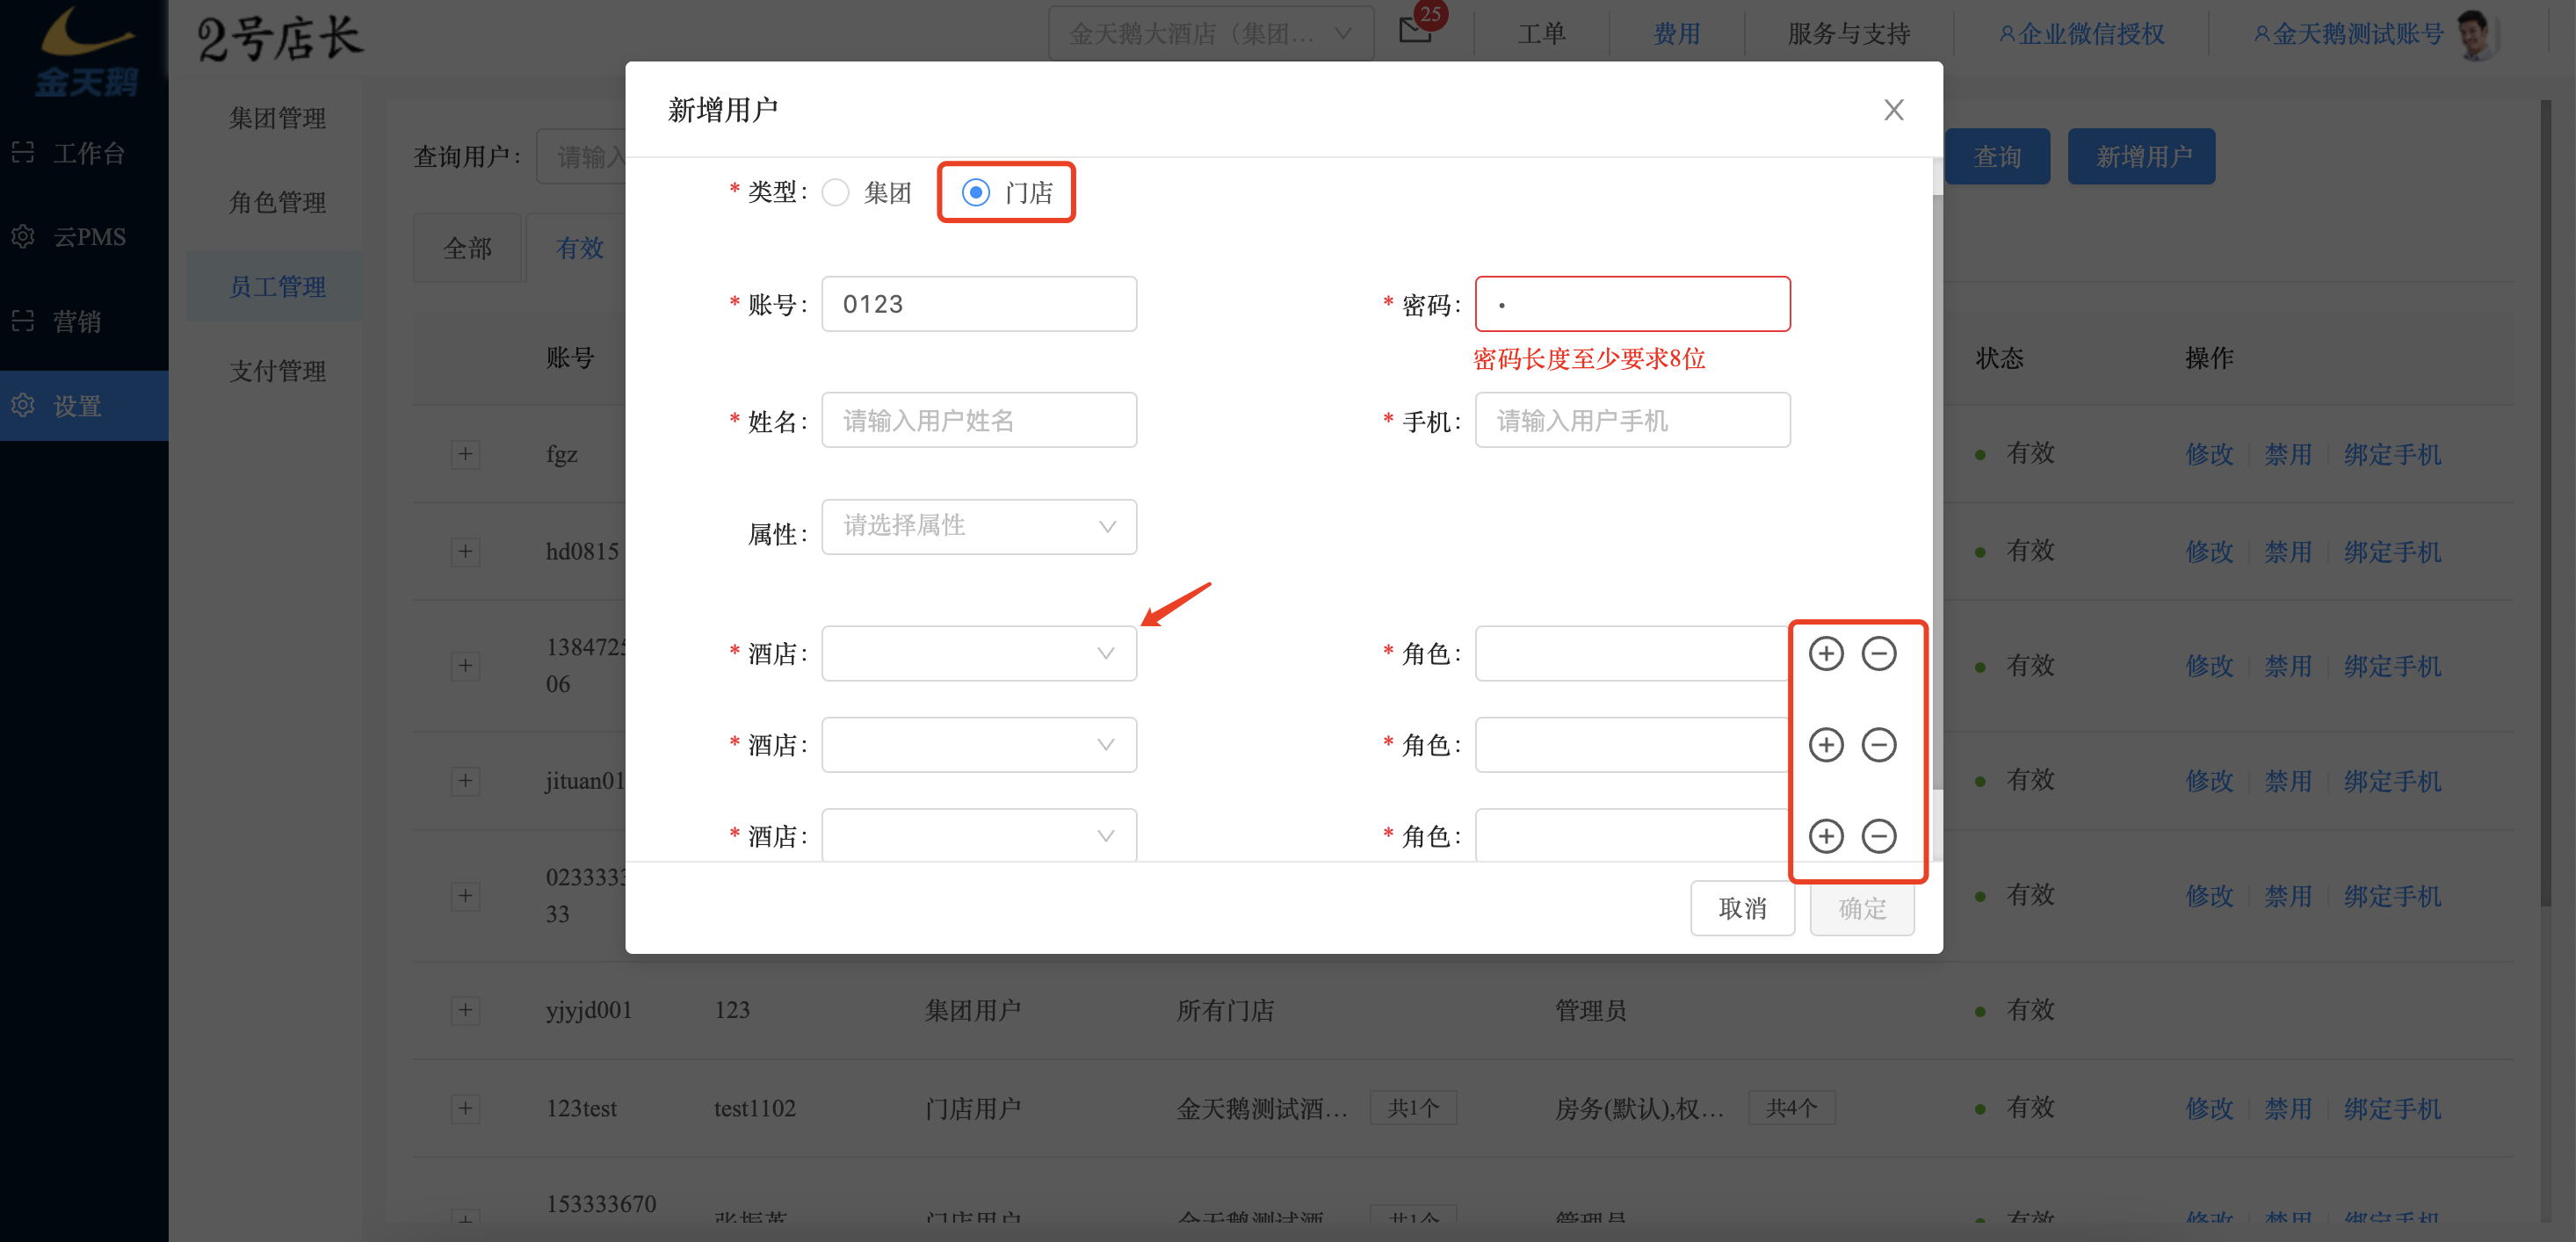This screenshot has width=2576, height=1242.
Task: Open 设置 in the left sidebar
Action: 84,406
